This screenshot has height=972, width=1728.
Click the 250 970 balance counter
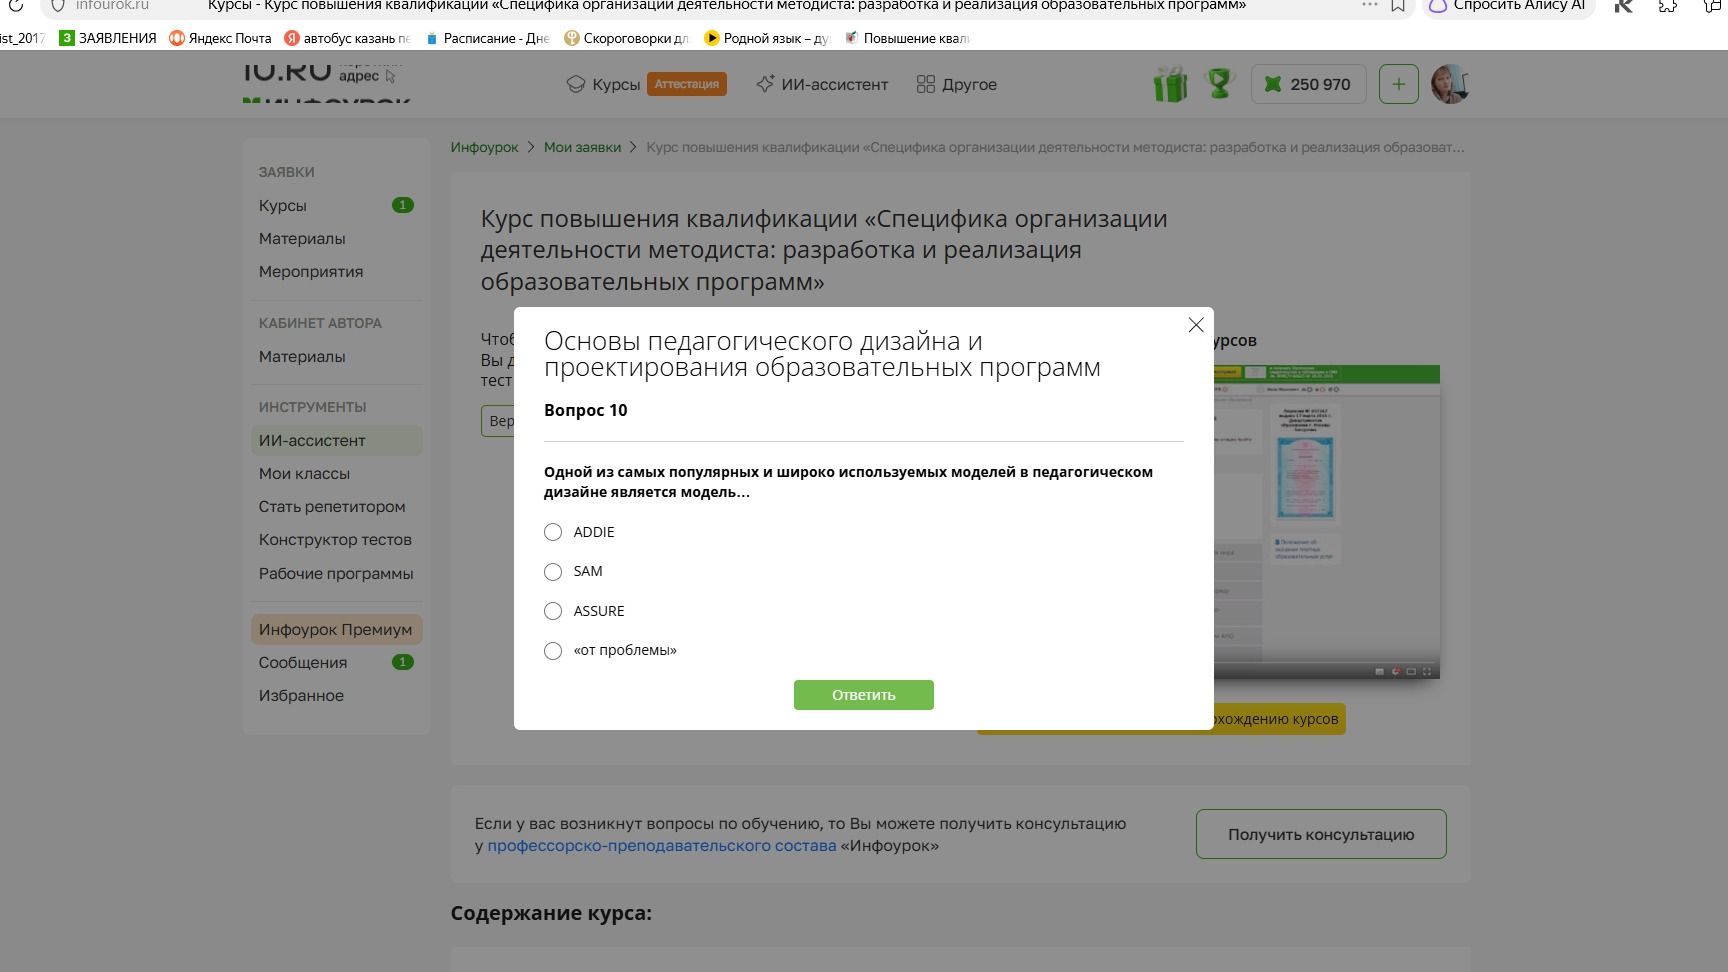tap(1308, 84)
